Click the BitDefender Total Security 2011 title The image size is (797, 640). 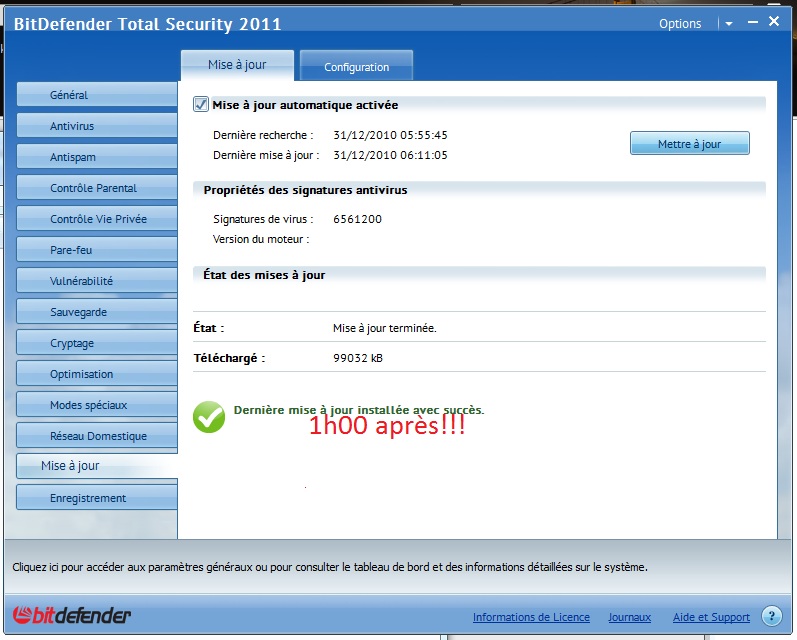pyautogui.click(x=147, y=24)
